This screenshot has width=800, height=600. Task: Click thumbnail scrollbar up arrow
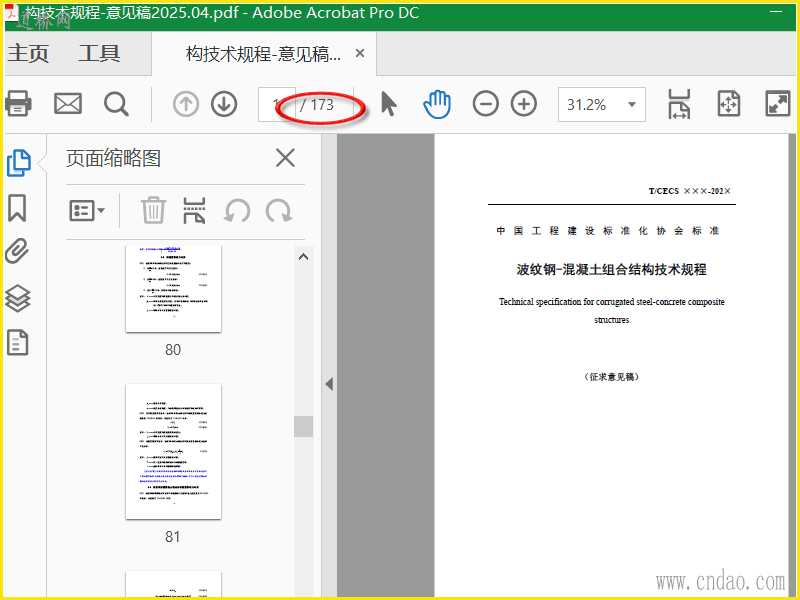tap(304, 257)
